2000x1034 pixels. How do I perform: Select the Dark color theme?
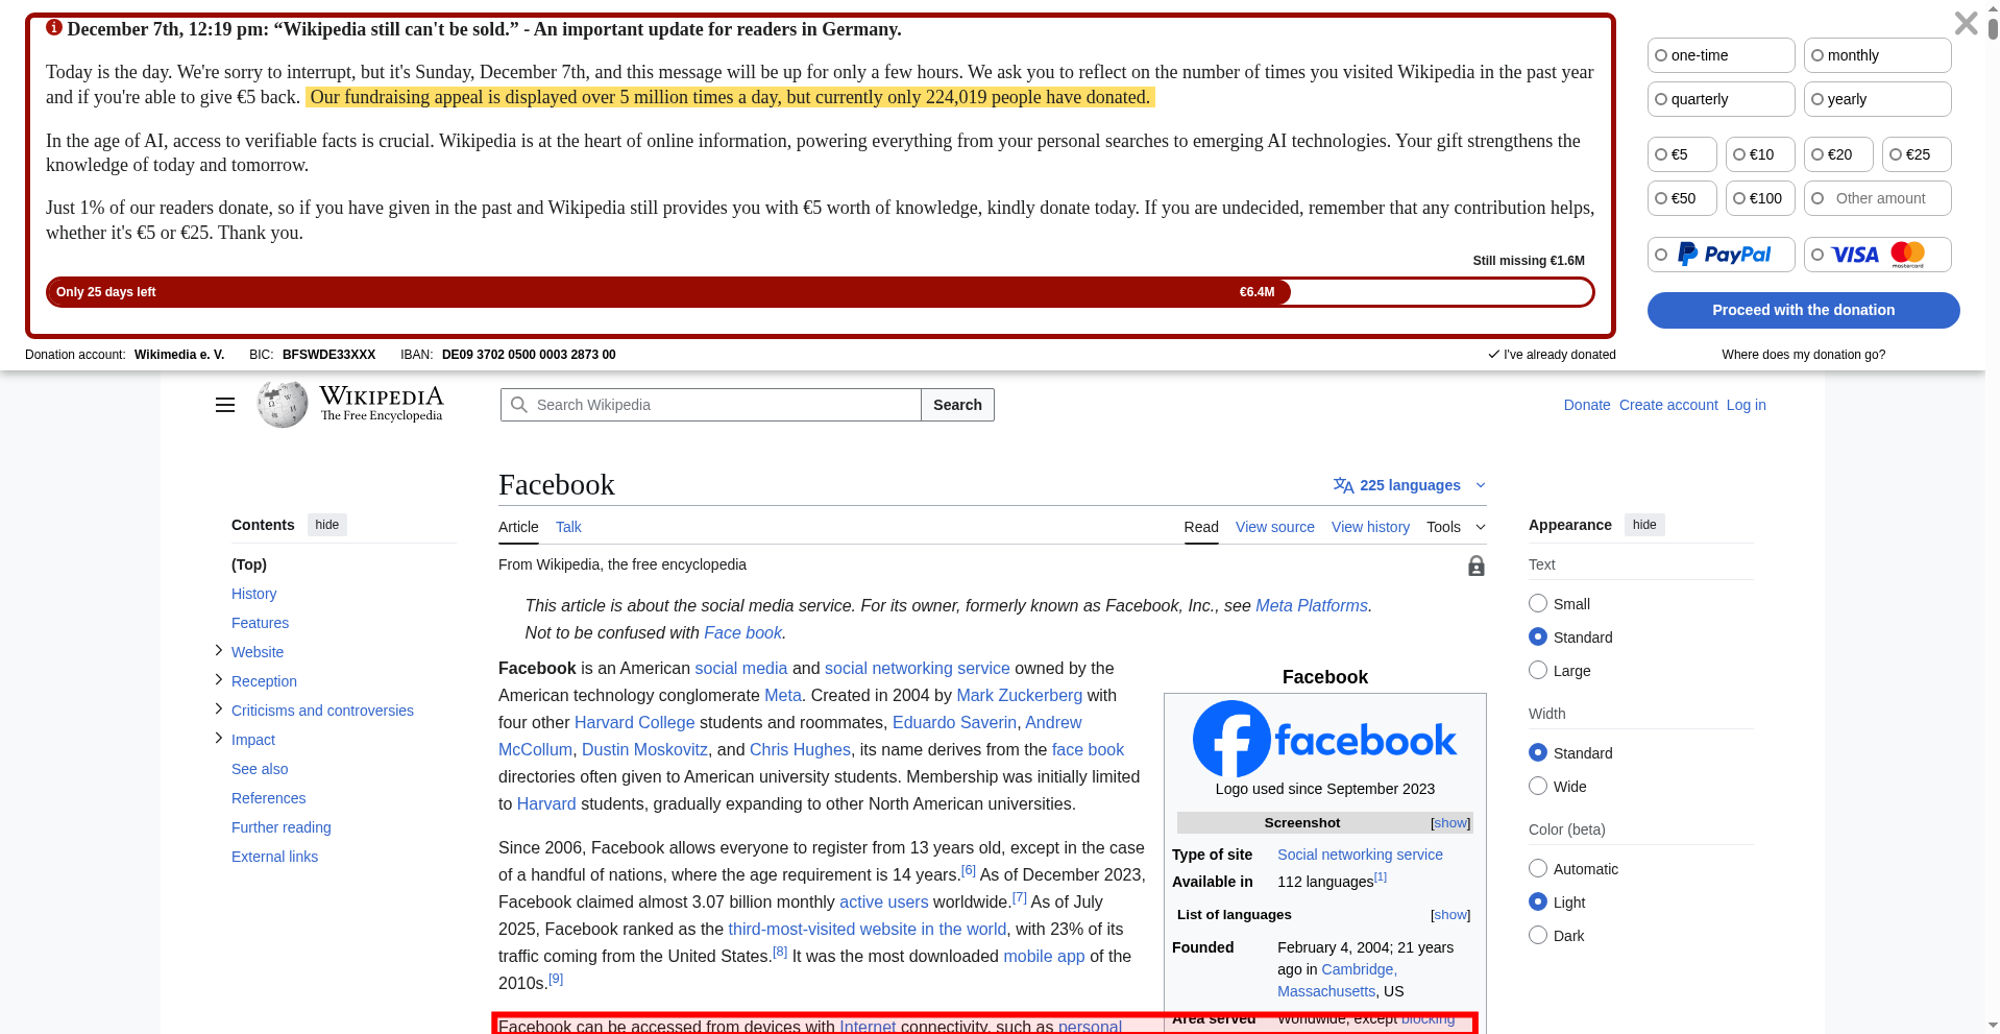coord(1538,935)
